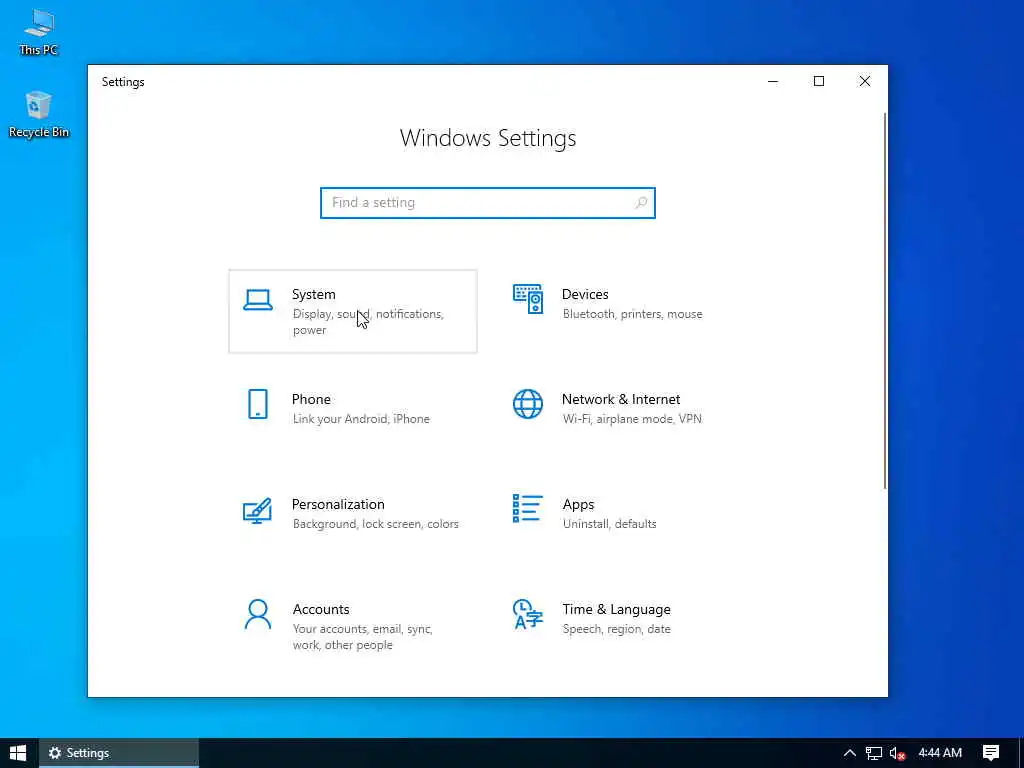
Task: Click the Devices heading text
Action: (x=585, y=295)
